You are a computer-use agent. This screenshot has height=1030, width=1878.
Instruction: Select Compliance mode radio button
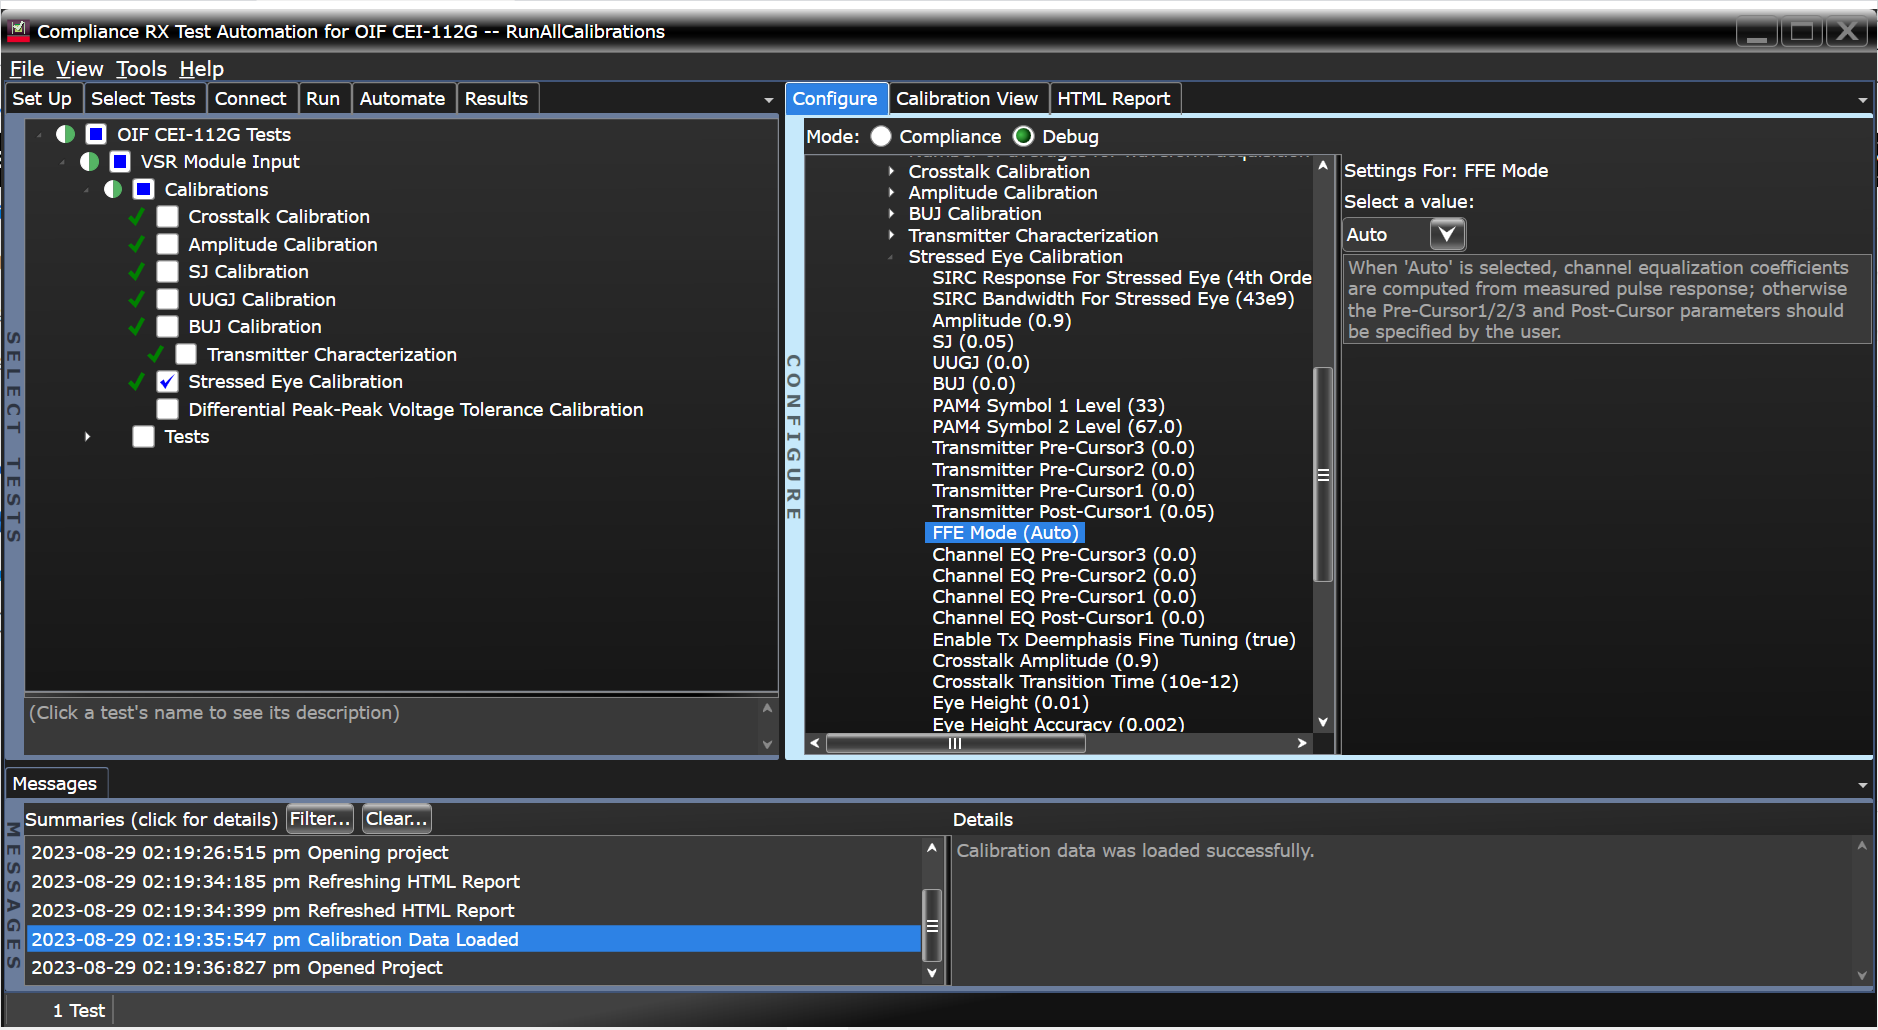click(x=881, y=137)
